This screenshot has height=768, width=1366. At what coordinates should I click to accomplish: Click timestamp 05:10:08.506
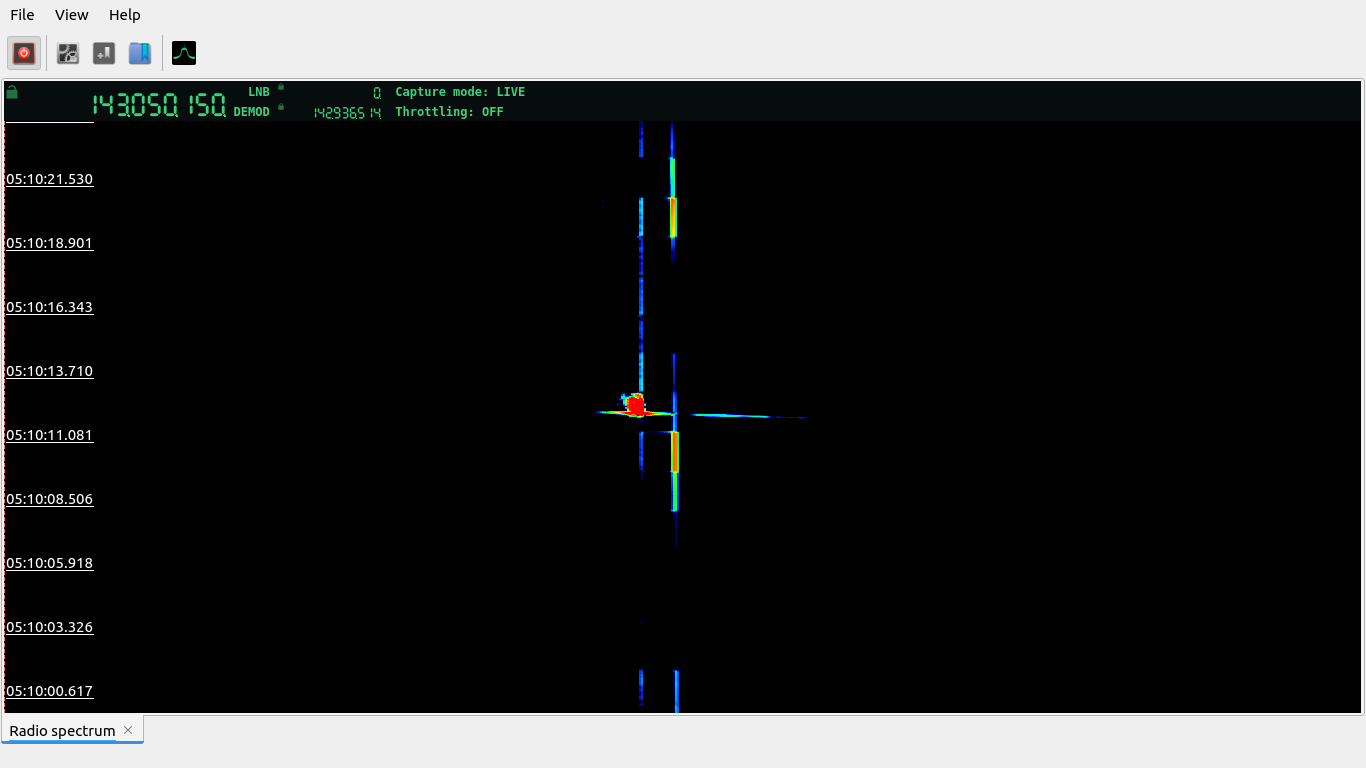tap(49, 499)
